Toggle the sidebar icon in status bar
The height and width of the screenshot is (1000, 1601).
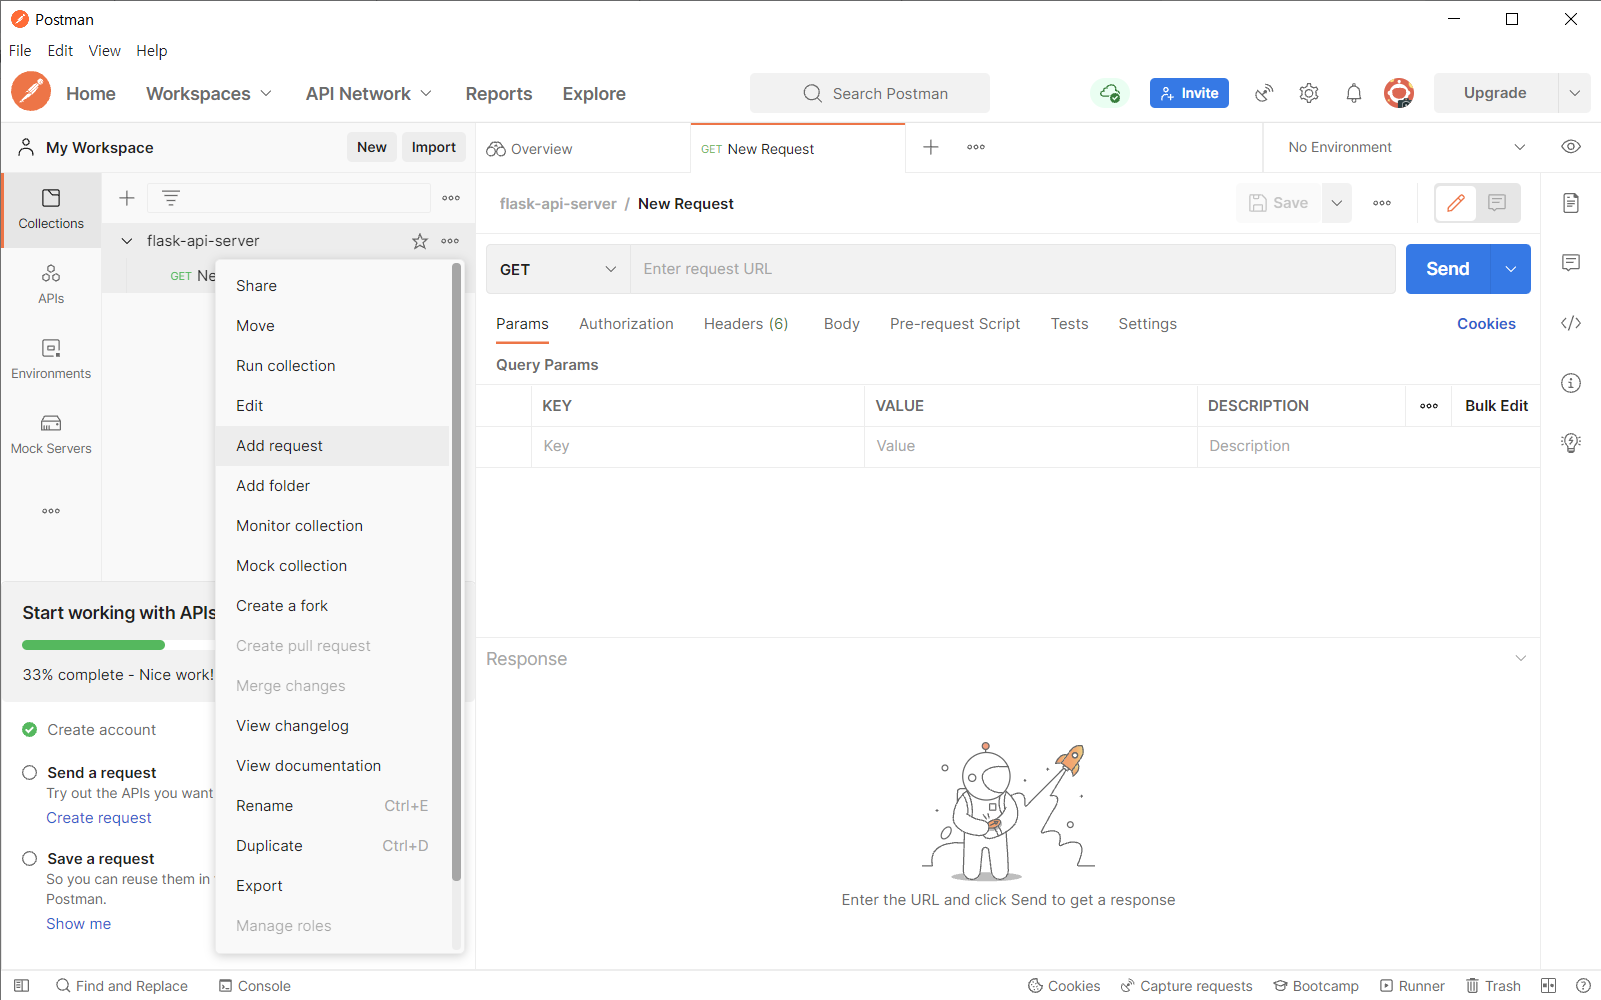pyautogui.click(x=21, y=986)
